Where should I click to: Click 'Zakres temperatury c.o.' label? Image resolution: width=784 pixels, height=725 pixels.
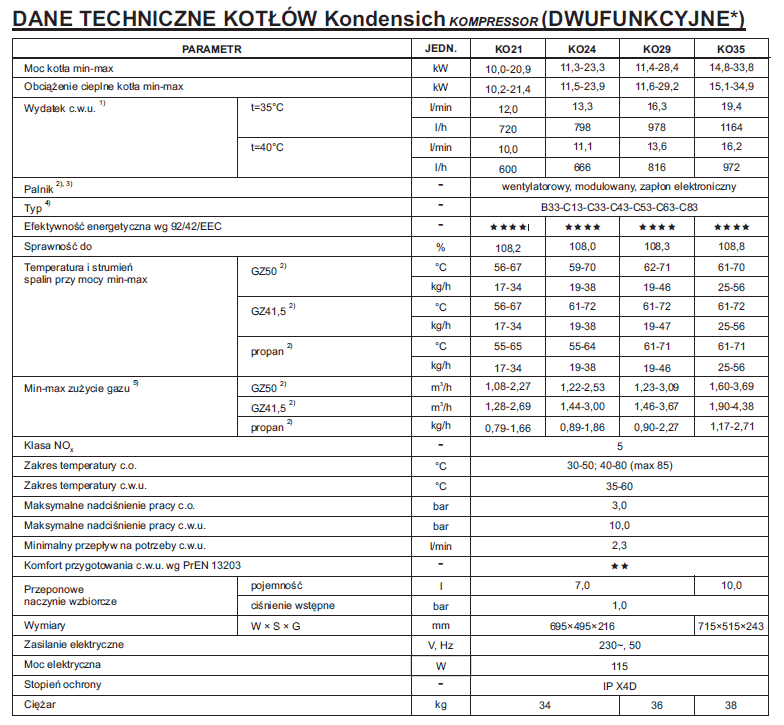[80, 466]
